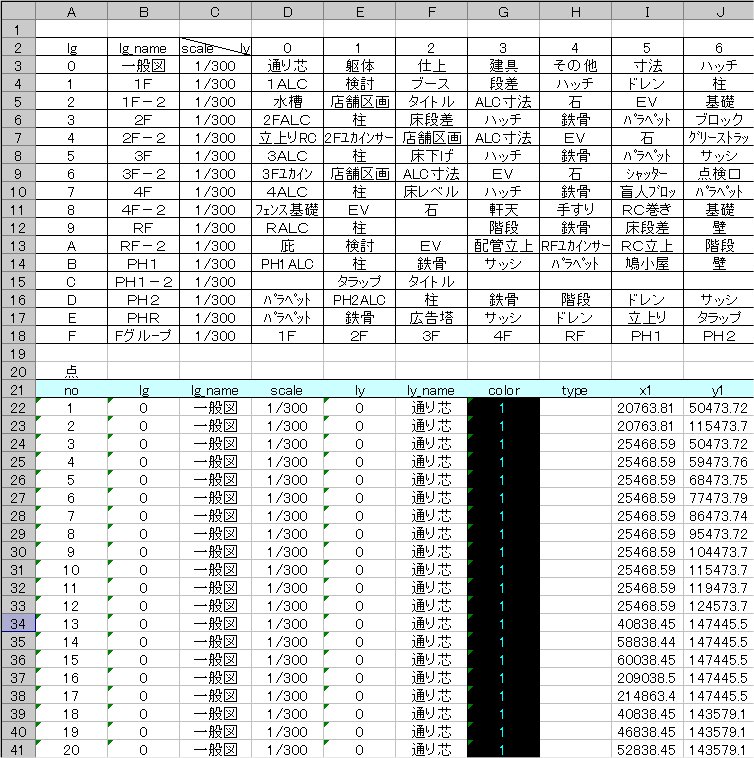Select the フェンス基礎 cell
754x758 pixels.
tap(287, 210)
